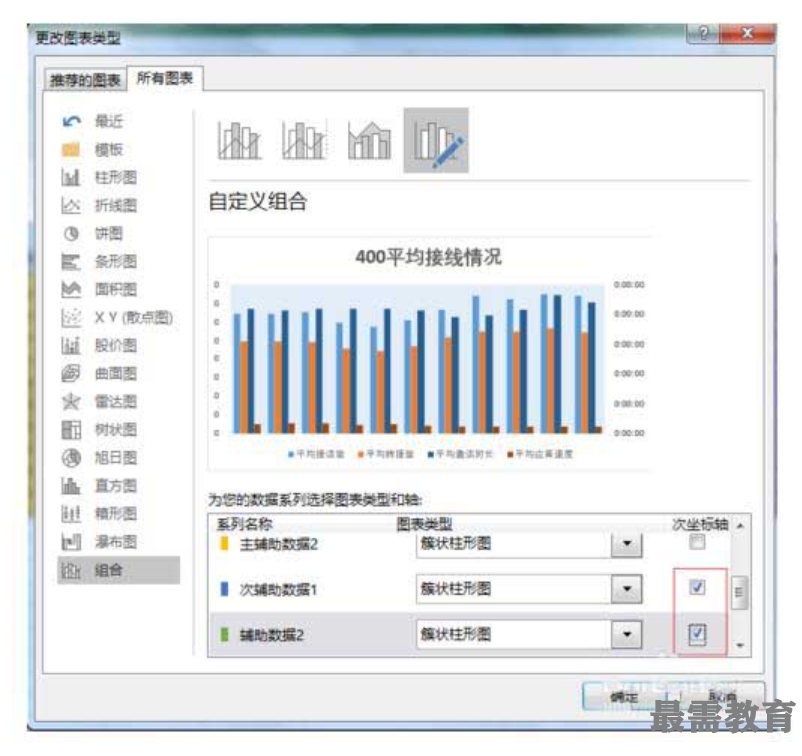802x756 pixels.
Task: Select the Recent (最近) chart category icon
Action: point(71,122)
